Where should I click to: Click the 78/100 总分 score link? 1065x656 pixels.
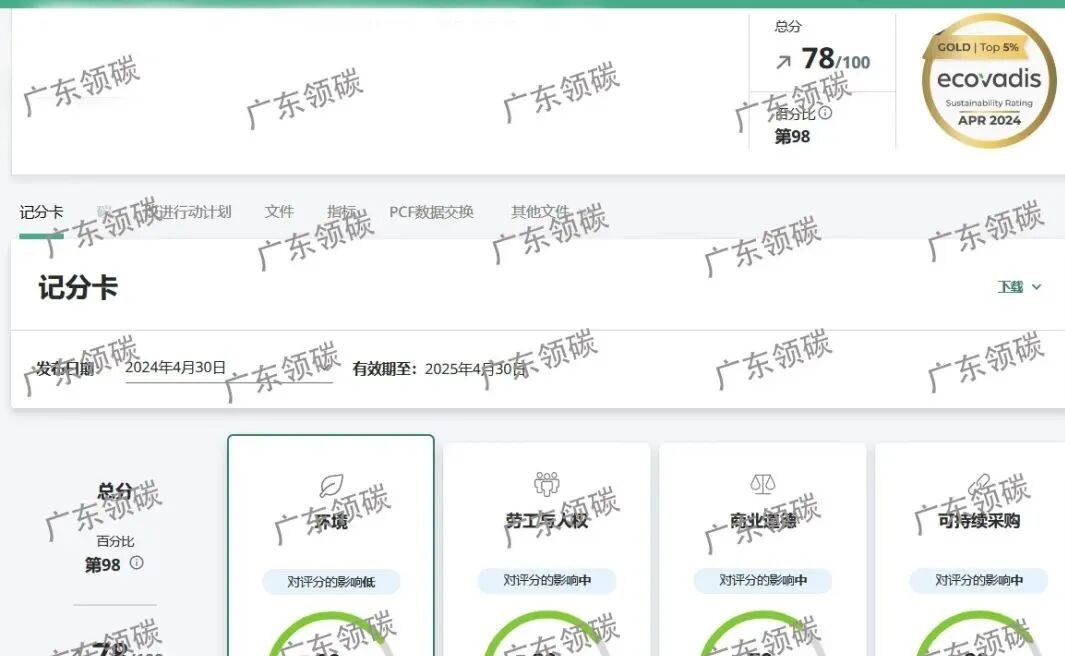tap(833, 60)
